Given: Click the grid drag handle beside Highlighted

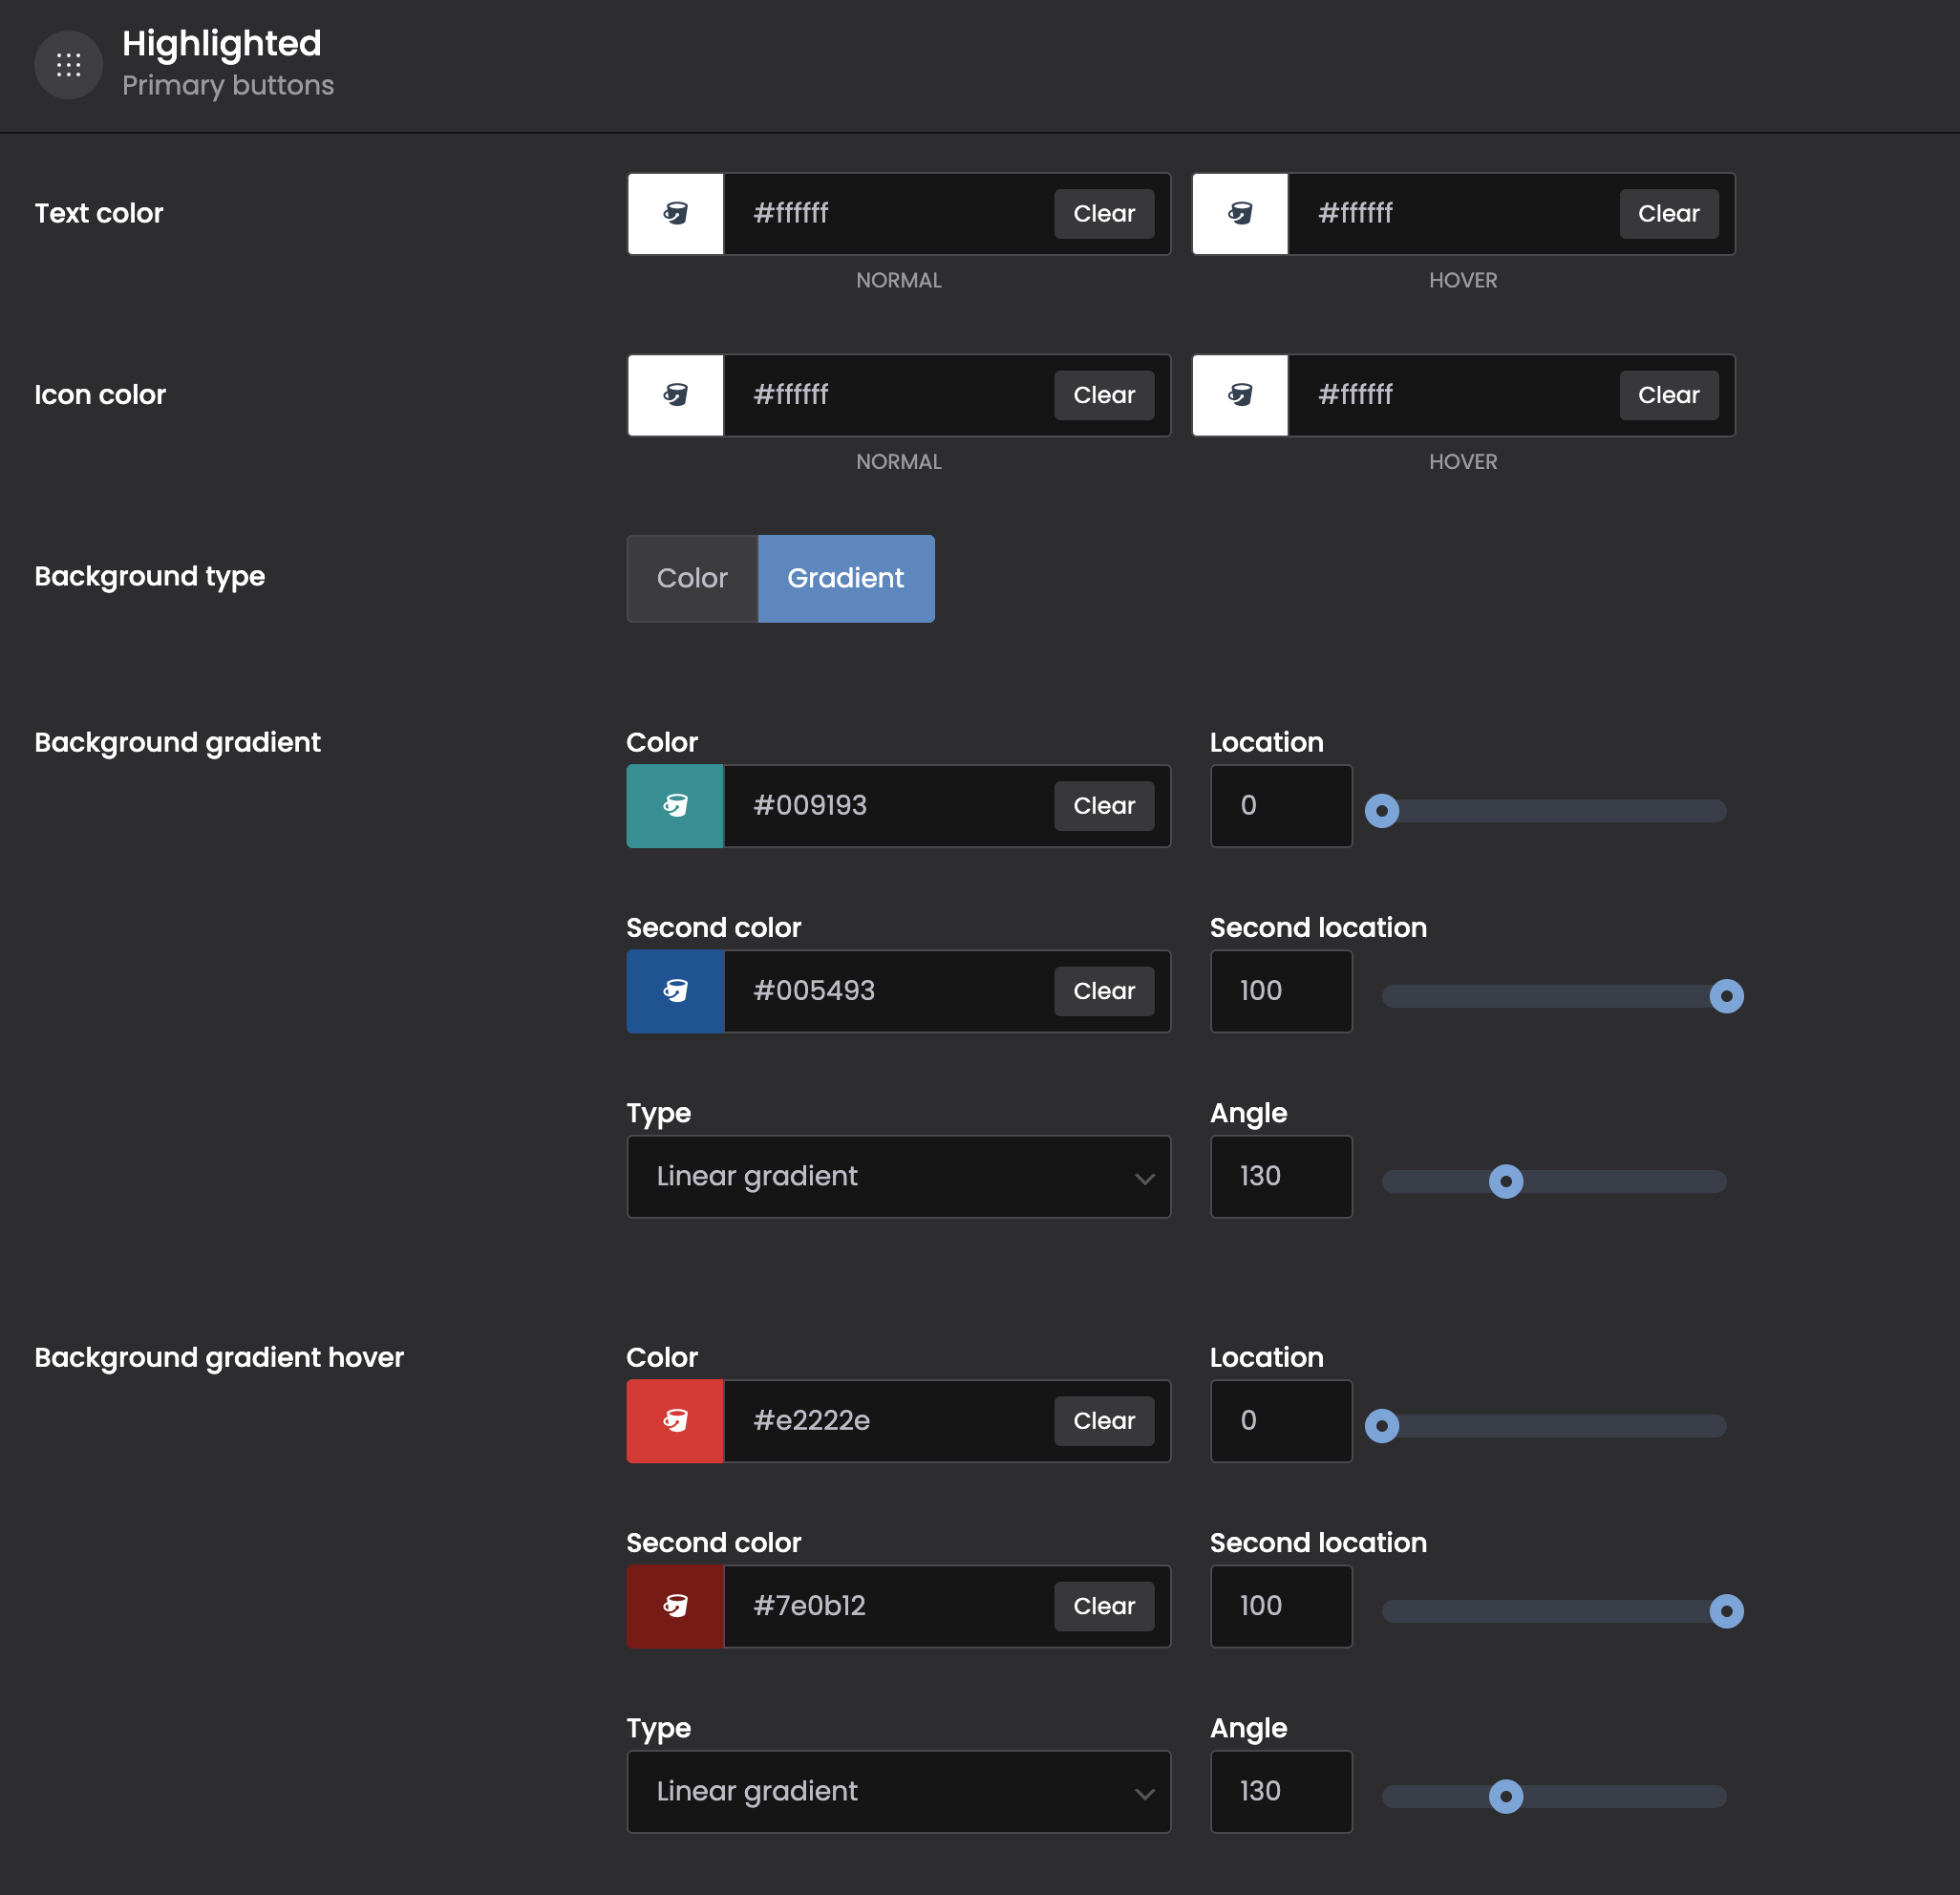Looking at the screenshot, I should click(x=68, y=66).
